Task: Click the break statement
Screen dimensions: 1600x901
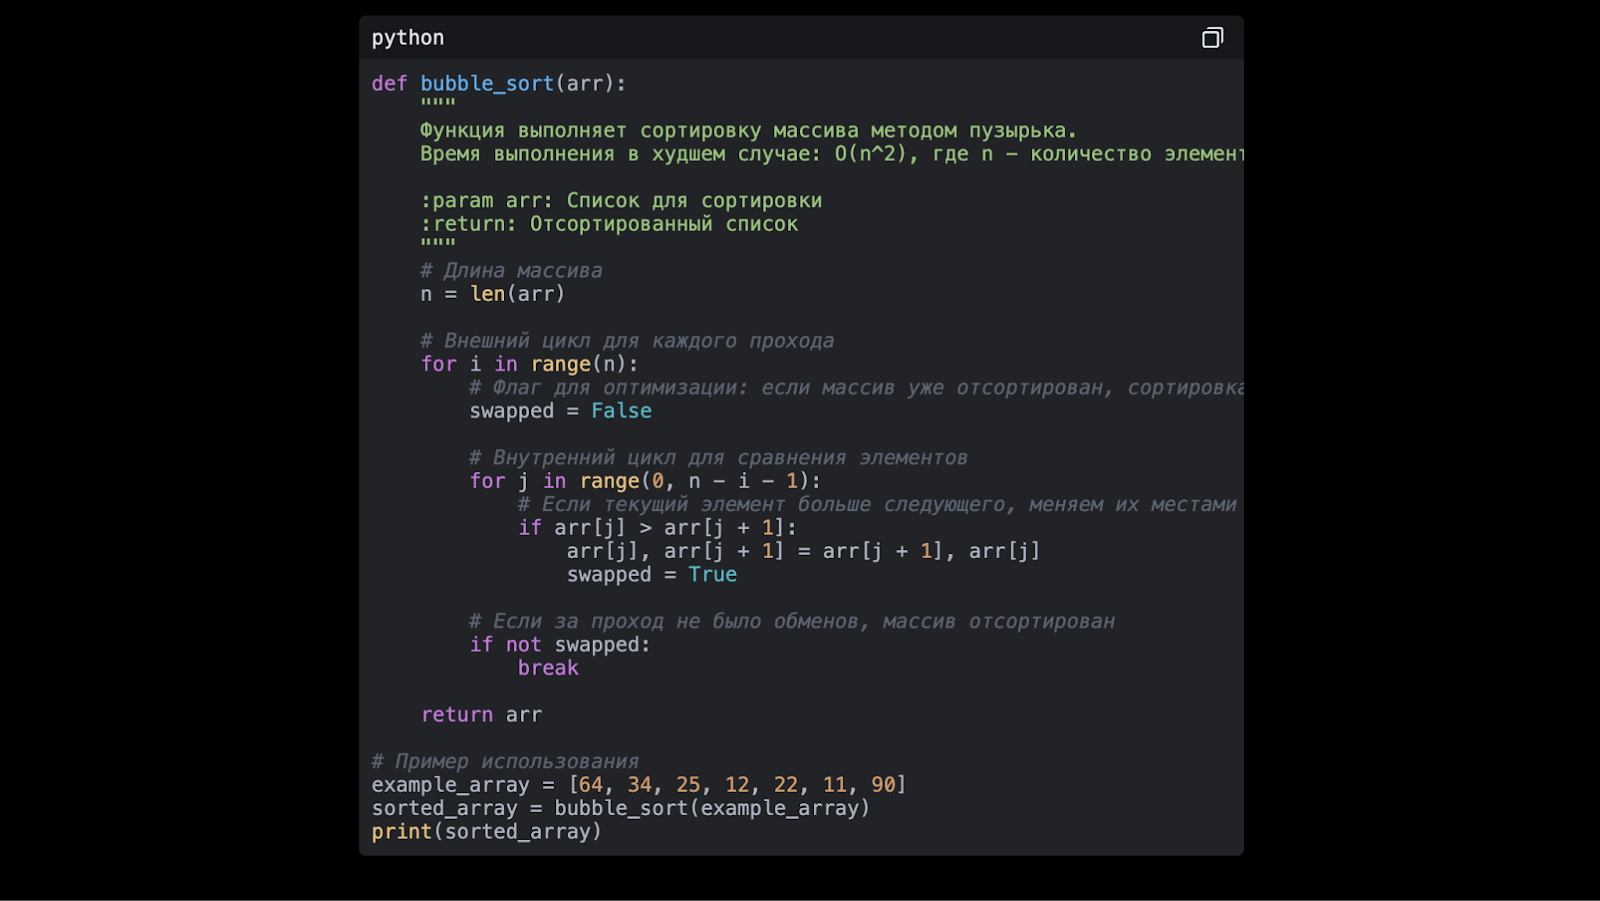Action: click(x=548, y=668)
